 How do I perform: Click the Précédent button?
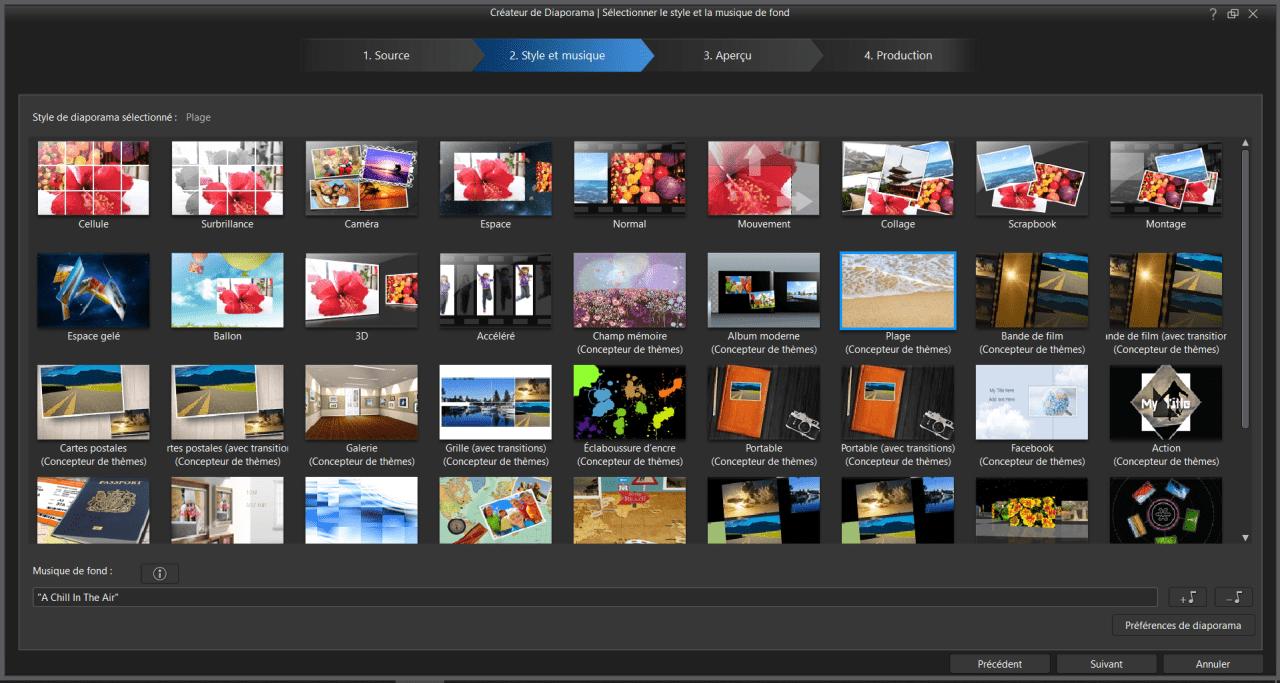coord(1000,664)
